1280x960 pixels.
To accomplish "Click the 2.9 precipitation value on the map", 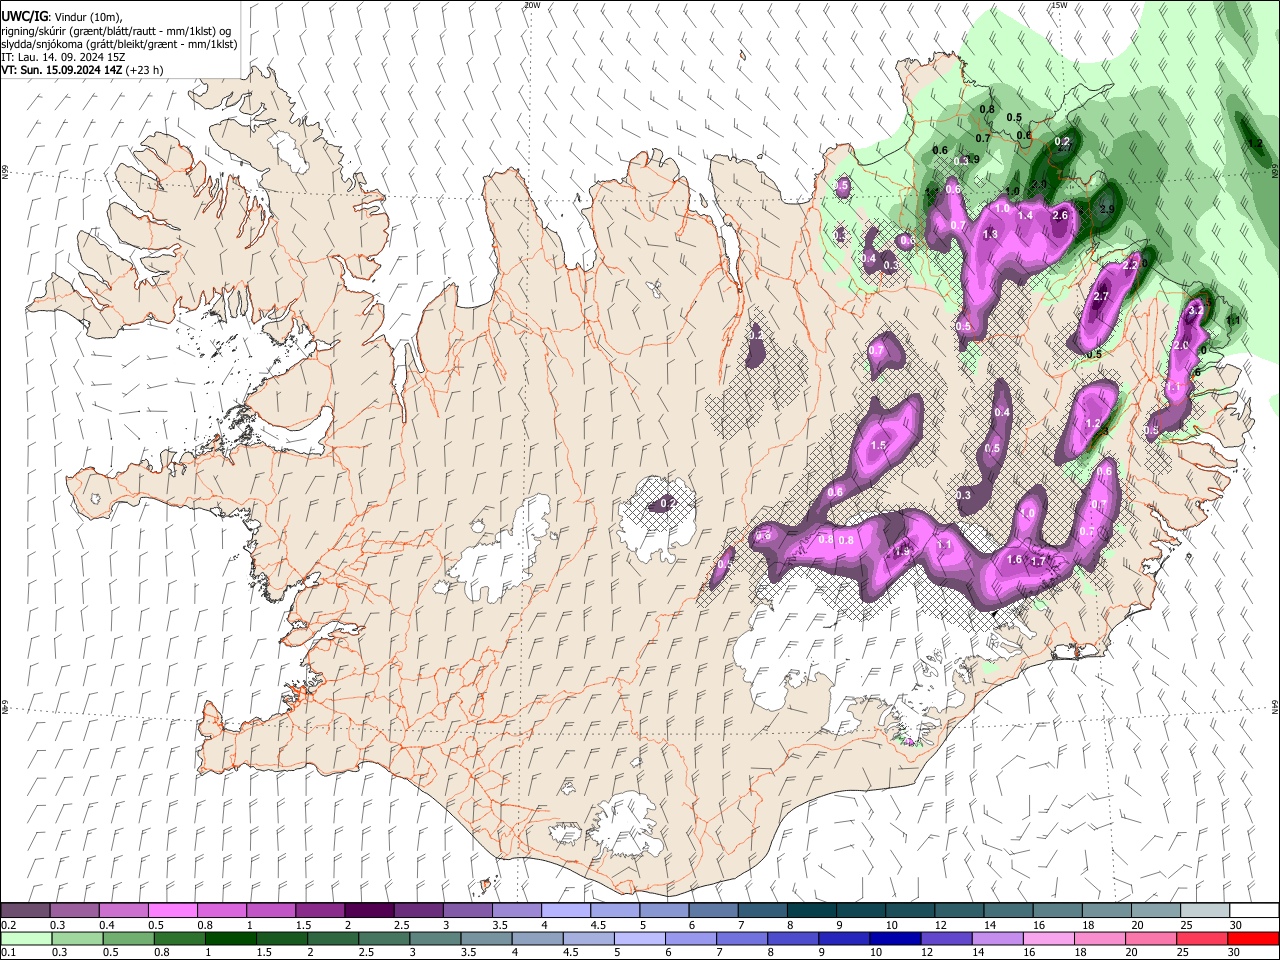I will [x=1107, y=209].
